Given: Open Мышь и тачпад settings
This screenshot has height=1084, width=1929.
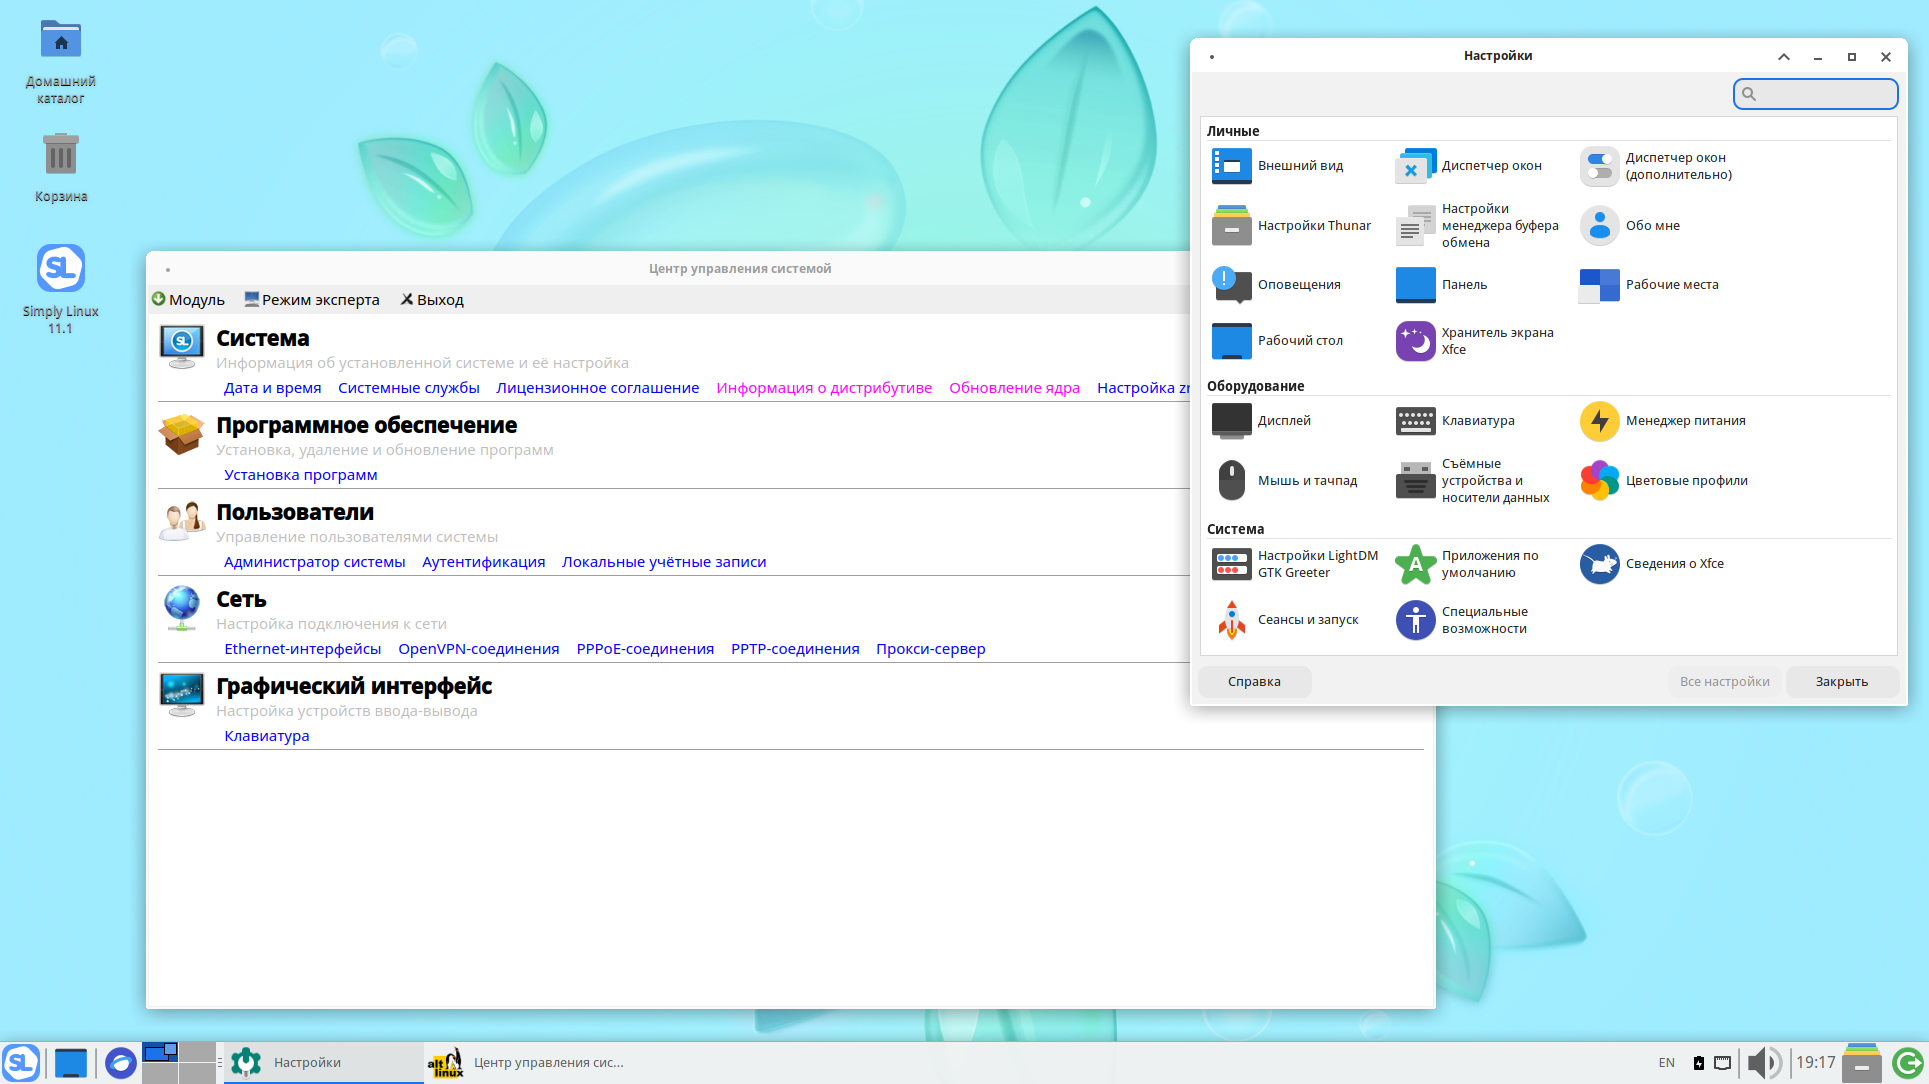Looking at the screenshot, I should click(1285, 481).
